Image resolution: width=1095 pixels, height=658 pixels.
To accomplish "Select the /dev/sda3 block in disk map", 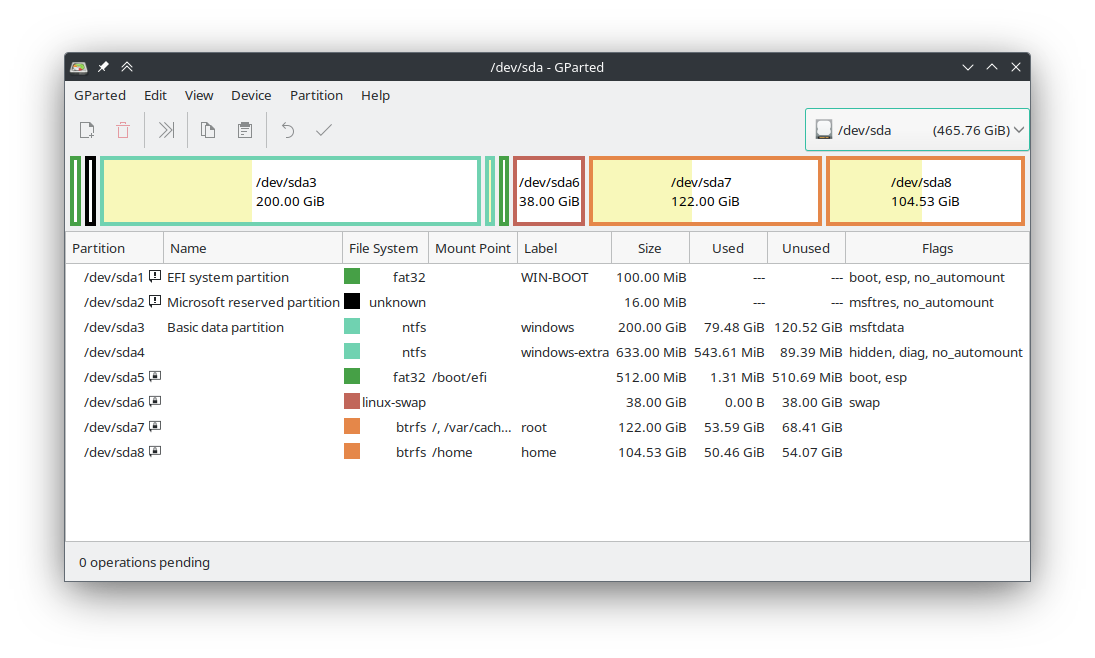I will point(291,191).
